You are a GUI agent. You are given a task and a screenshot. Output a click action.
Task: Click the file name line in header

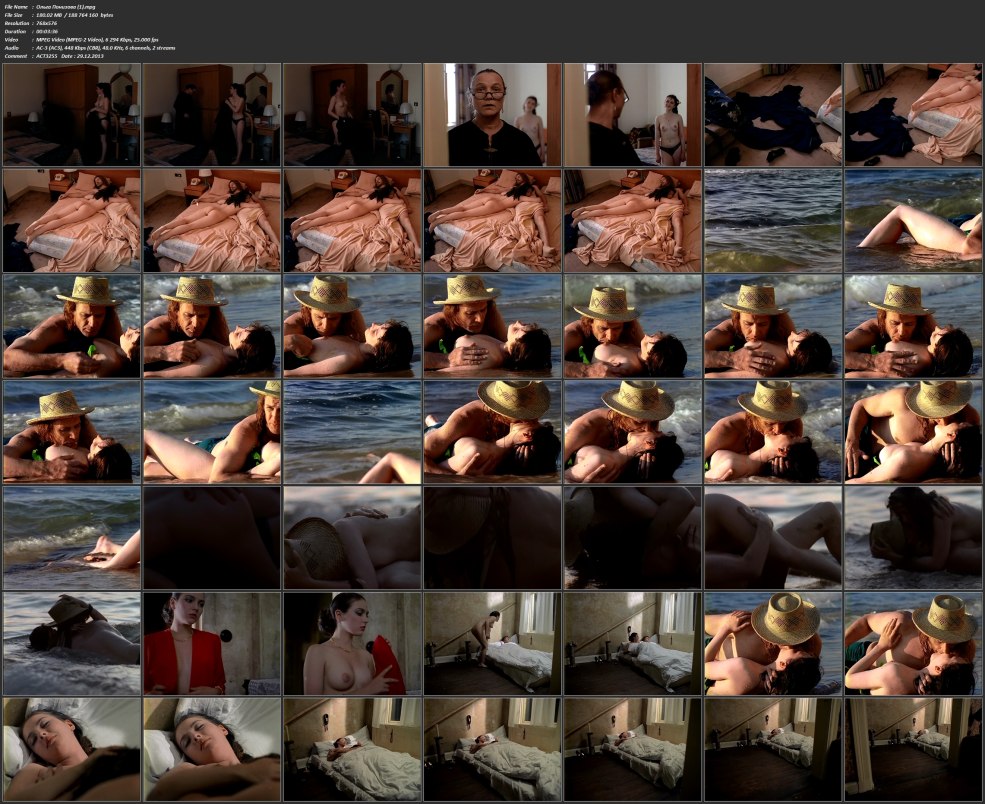70,7
